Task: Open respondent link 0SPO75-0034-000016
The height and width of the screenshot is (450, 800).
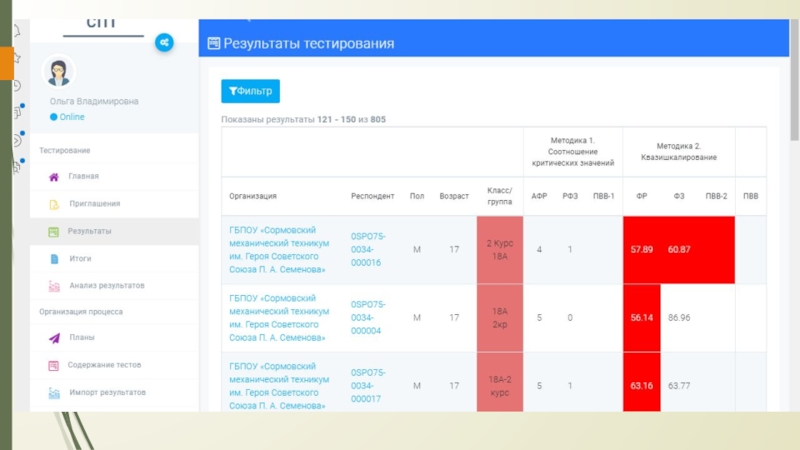Action: point(367,249)
